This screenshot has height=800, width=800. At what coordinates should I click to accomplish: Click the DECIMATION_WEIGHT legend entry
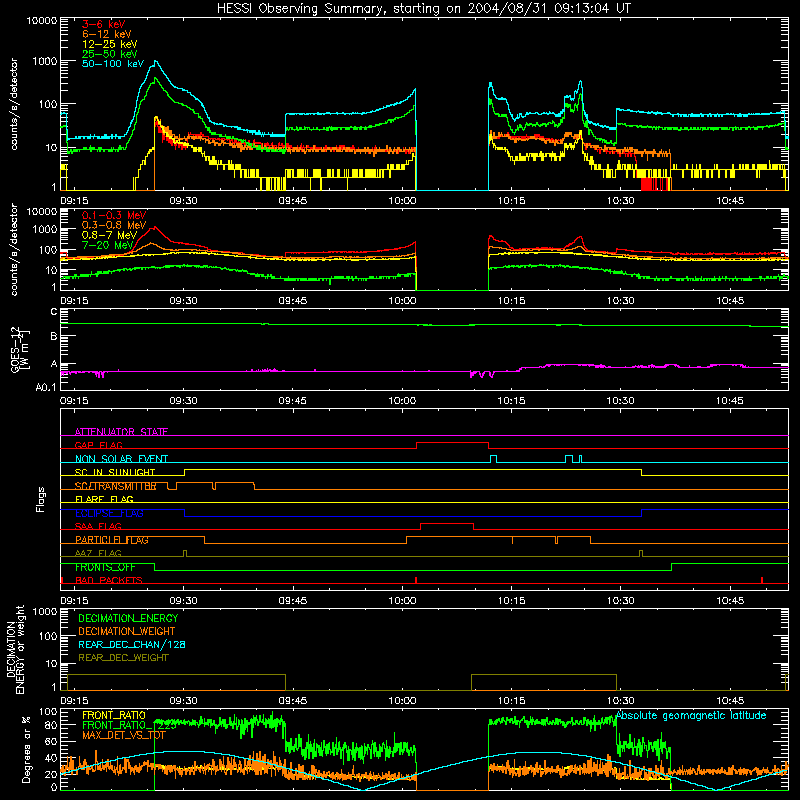pos(127,631)
